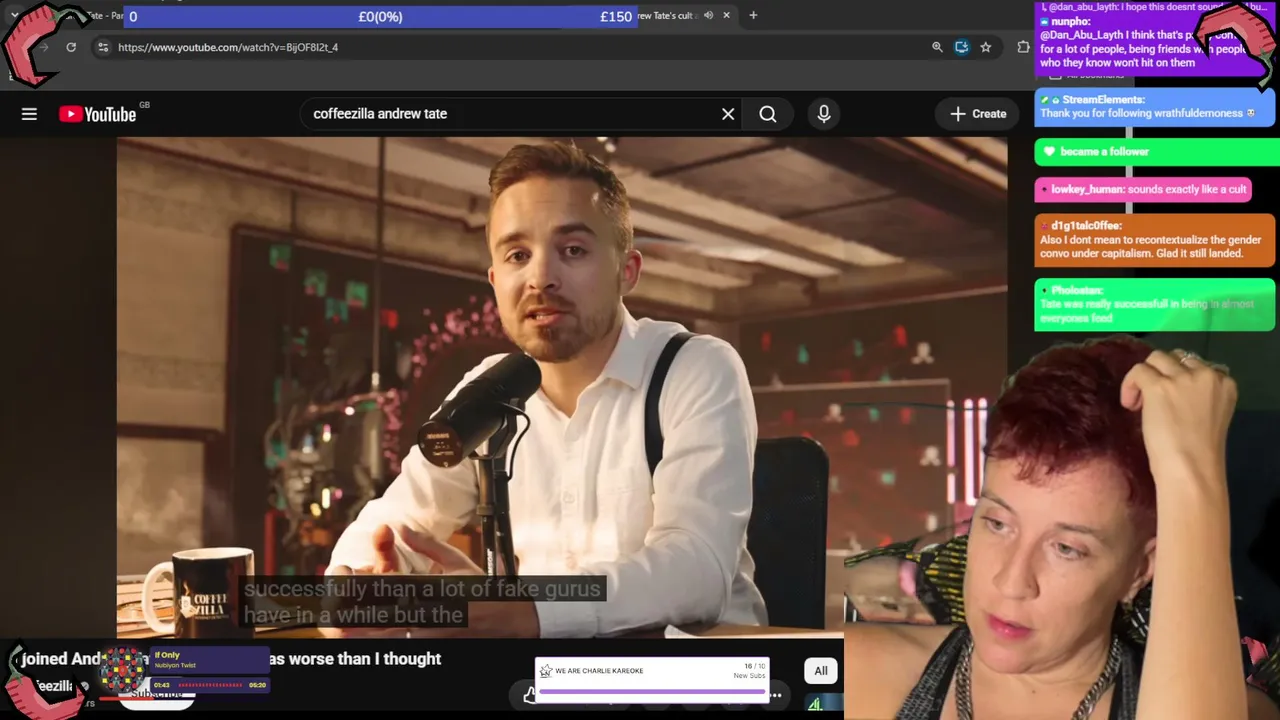1280x720 pixels.
Task: Click d1g1talc0ffee's chat message
Action: [1155, 240]
